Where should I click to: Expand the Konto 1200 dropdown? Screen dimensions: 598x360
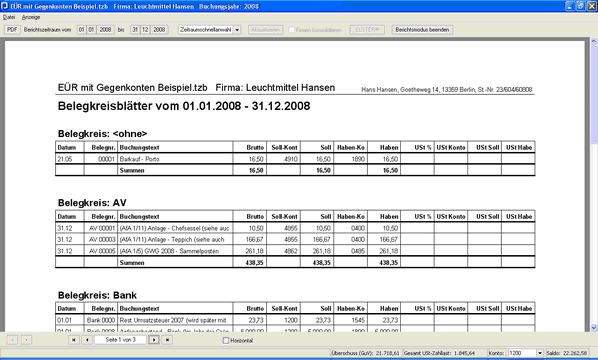540,353
